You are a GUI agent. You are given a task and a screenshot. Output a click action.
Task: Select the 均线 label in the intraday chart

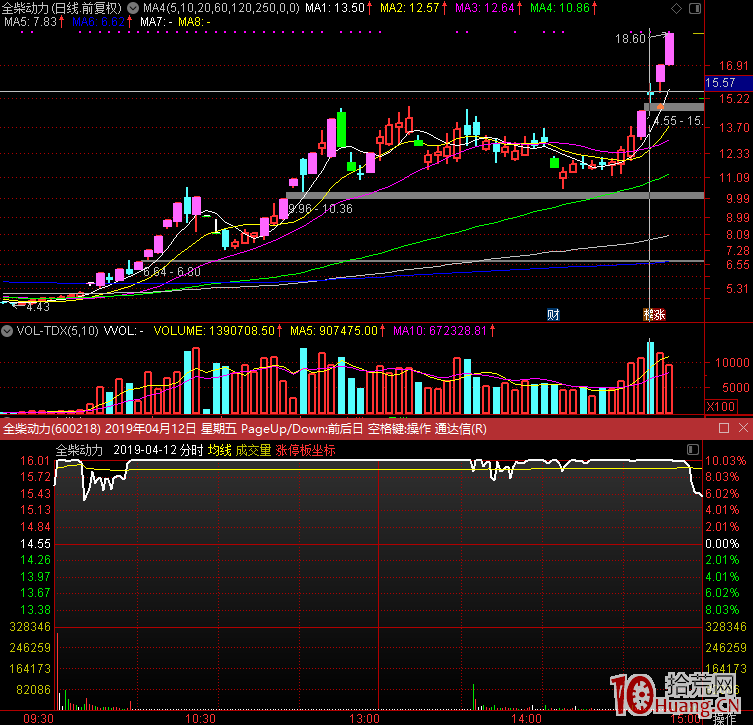(x=219, y=450)
